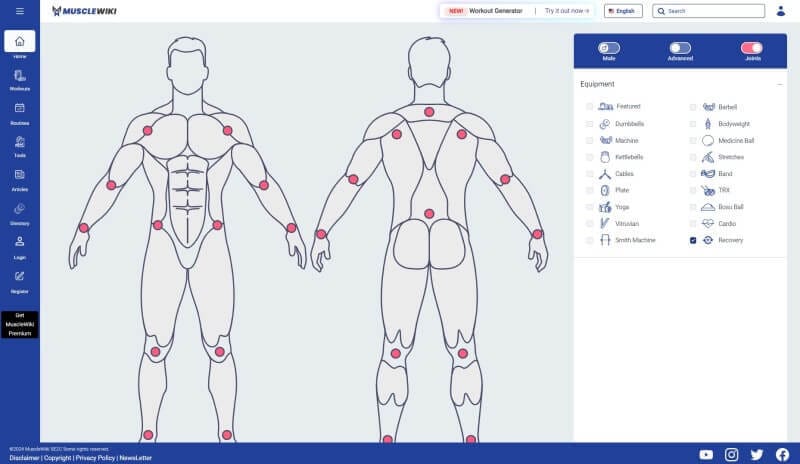Click the Cables equipment icon

tap(605, 174)
